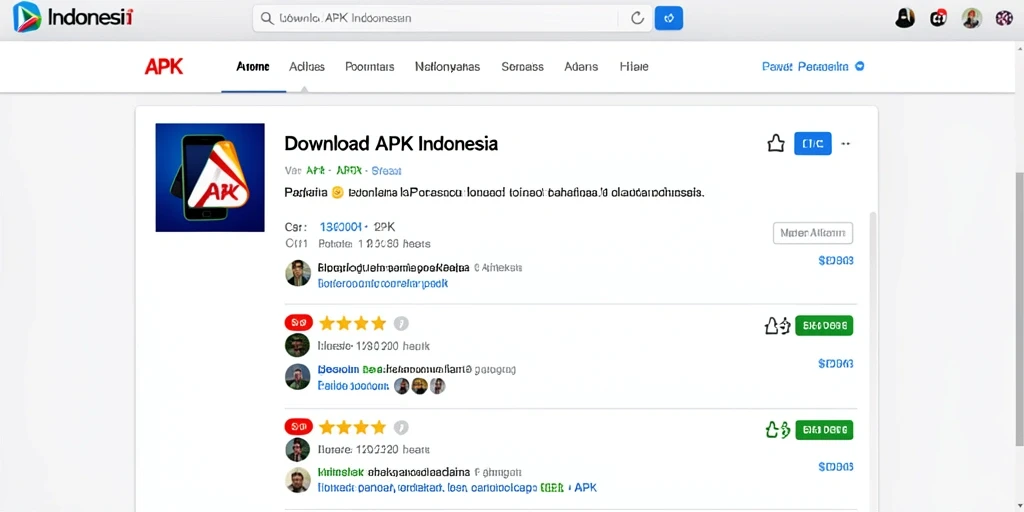Select the Atome tab

coord(253,67)
